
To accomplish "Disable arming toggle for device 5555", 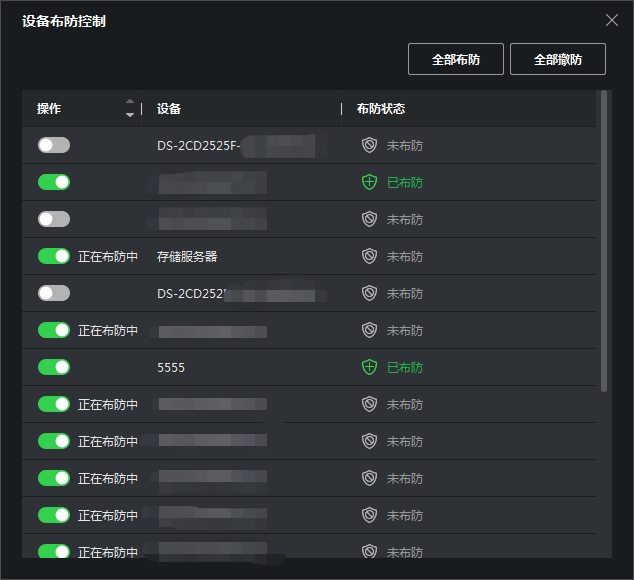I will [54, 367].
